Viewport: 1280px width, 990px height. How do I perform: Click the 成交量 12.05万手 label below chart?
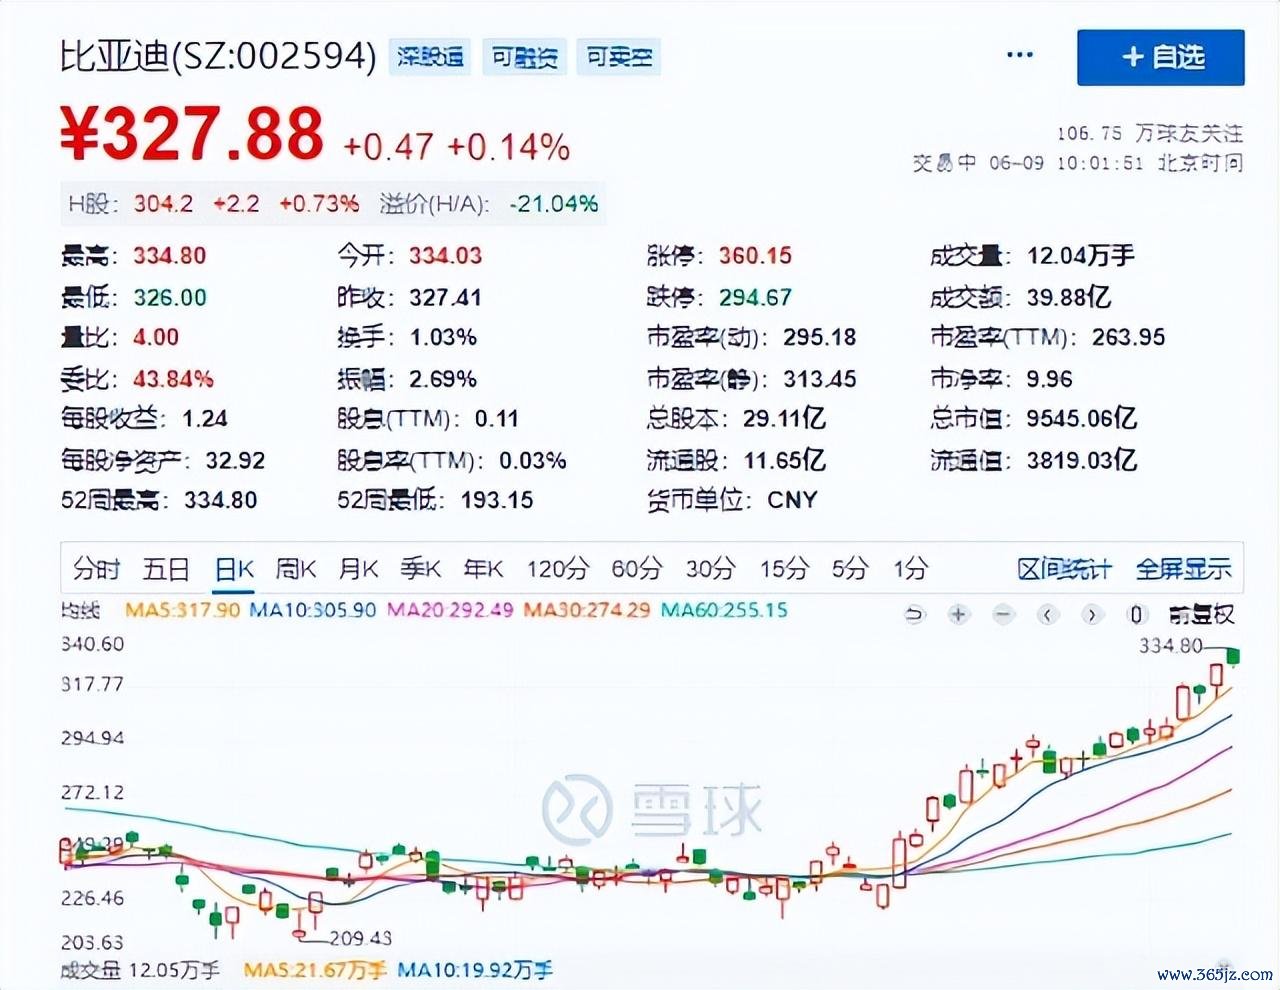140,970
